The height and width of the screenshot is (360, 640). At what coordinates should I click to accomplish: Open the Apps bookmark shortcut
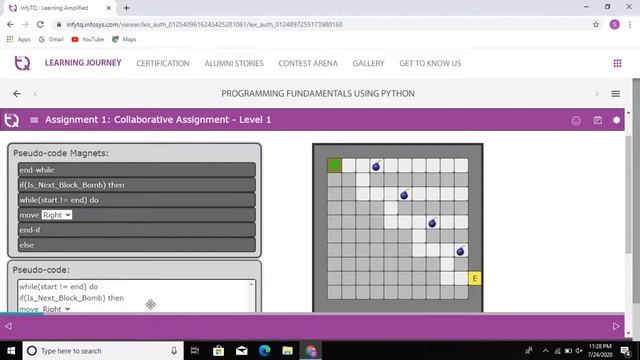pos(19,39)
